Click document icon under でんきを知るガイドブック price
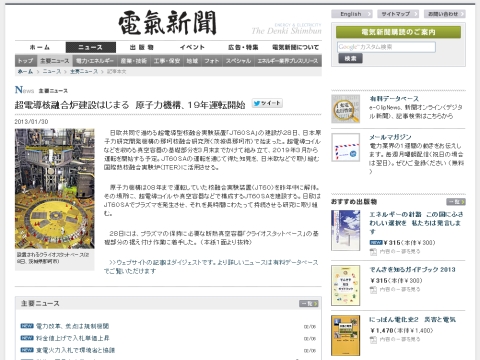480x360 pixels. tap(373, 290)
